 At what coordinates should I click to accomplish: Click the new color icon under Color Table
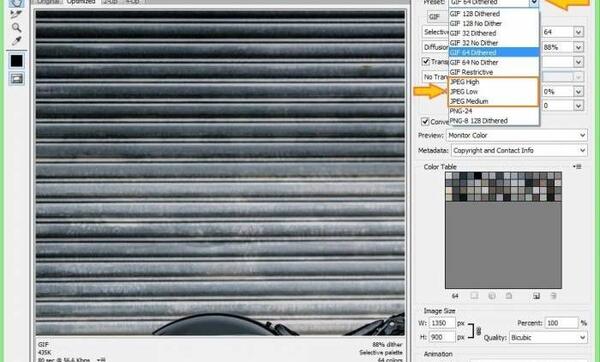536,296
